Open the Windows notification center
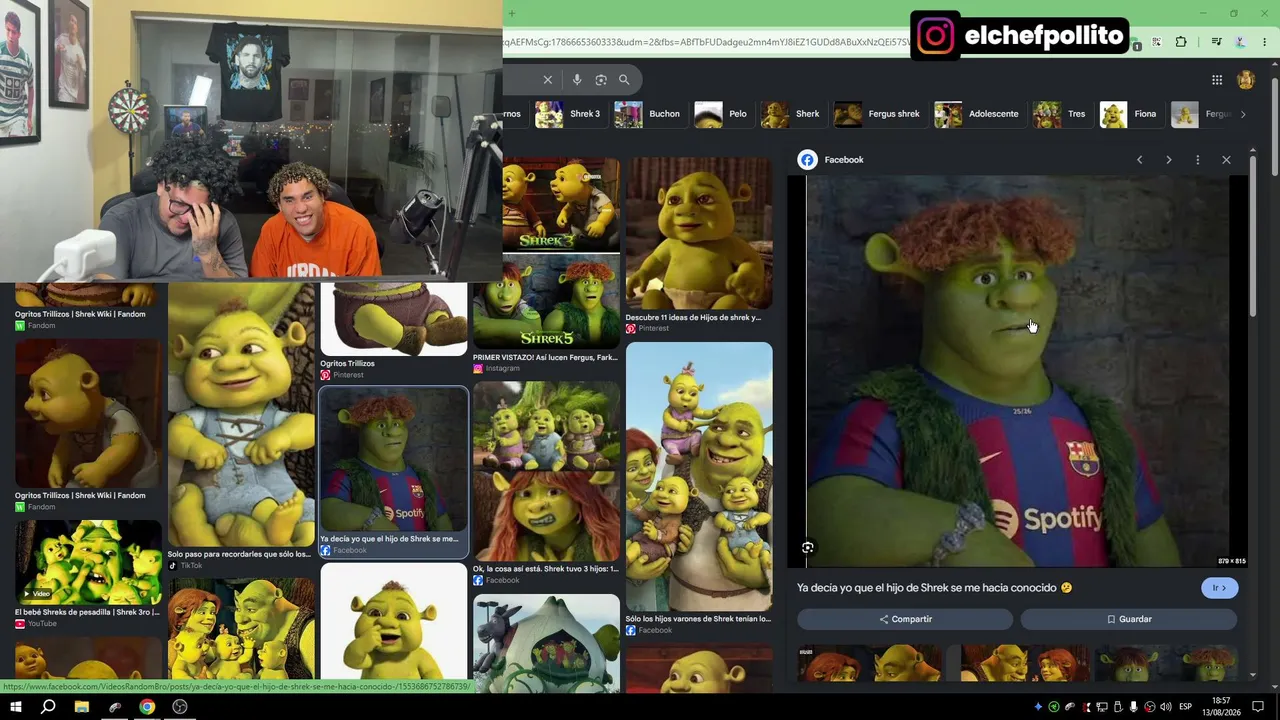The width and height of the screenshot is (1280, 720). pyautogui.click(x=1259, y=707)
